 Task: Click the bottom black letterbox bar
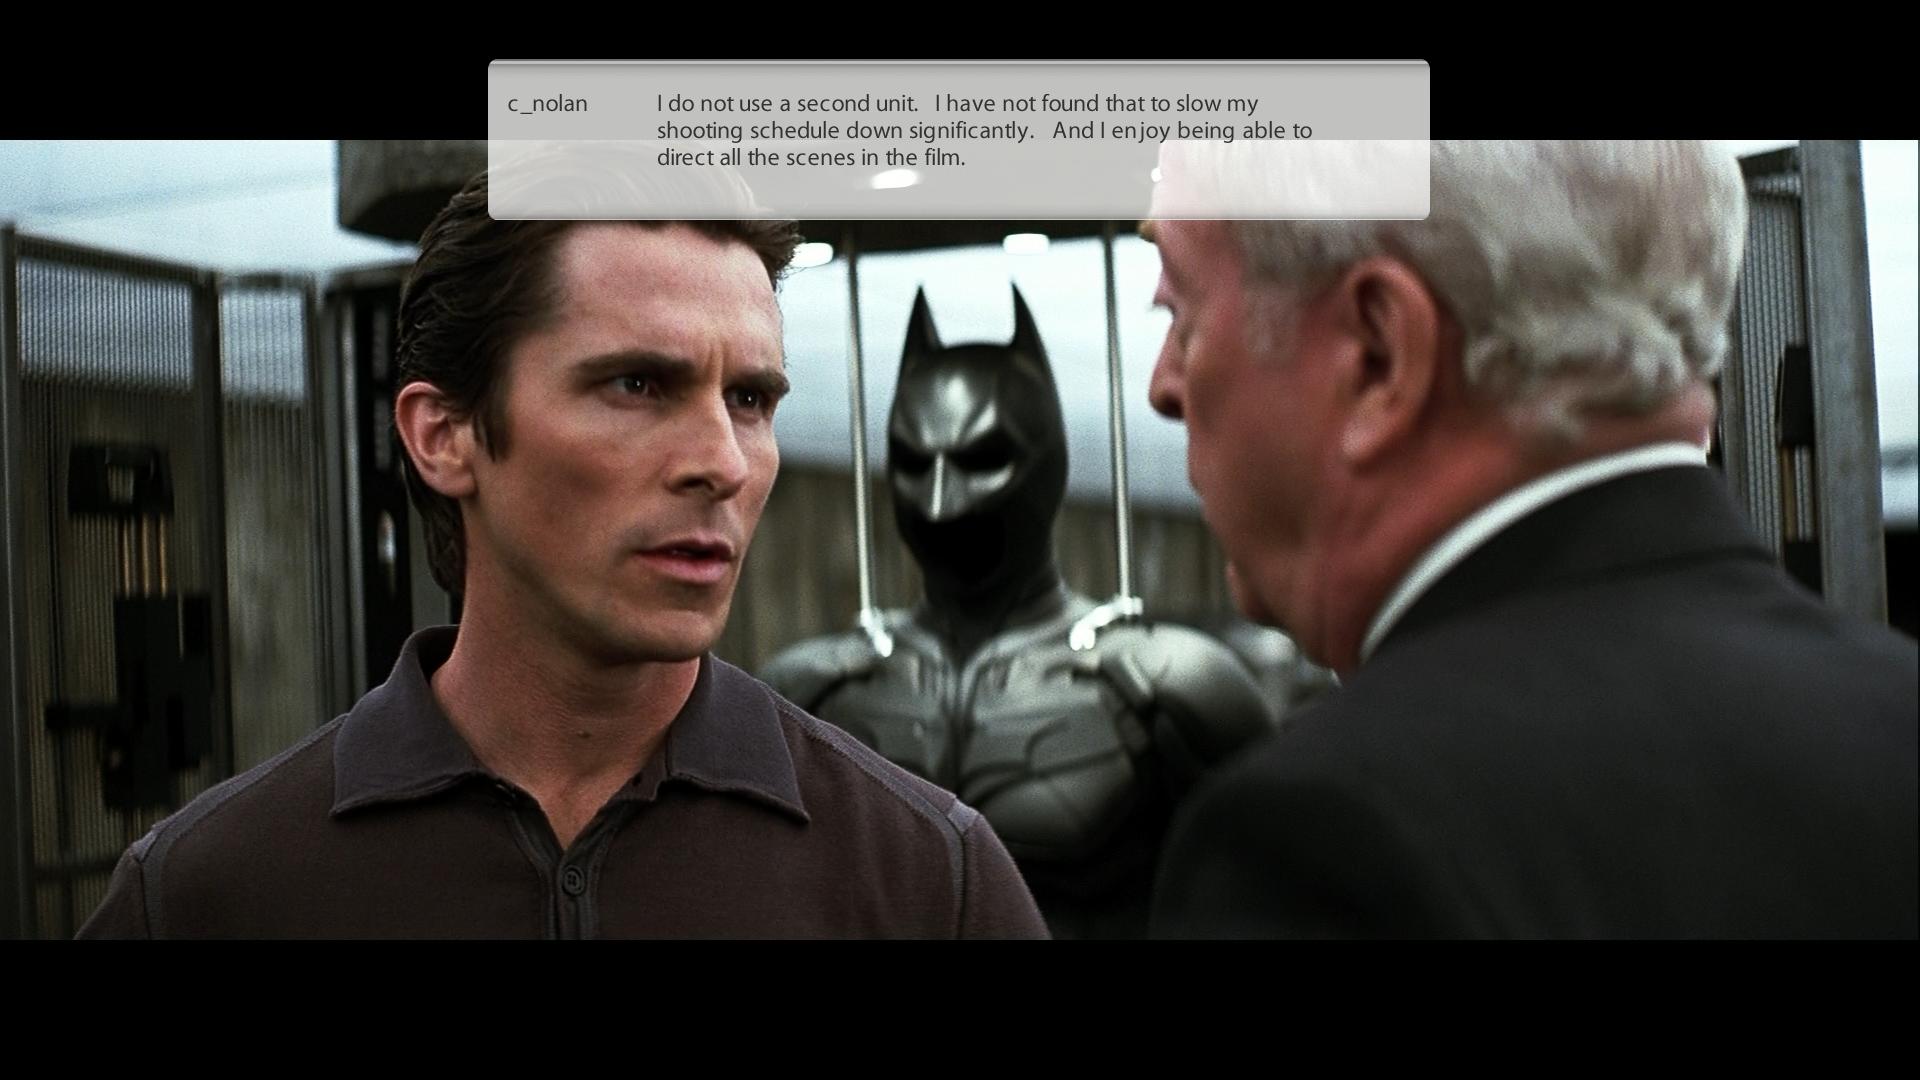tap(960, 1010)
